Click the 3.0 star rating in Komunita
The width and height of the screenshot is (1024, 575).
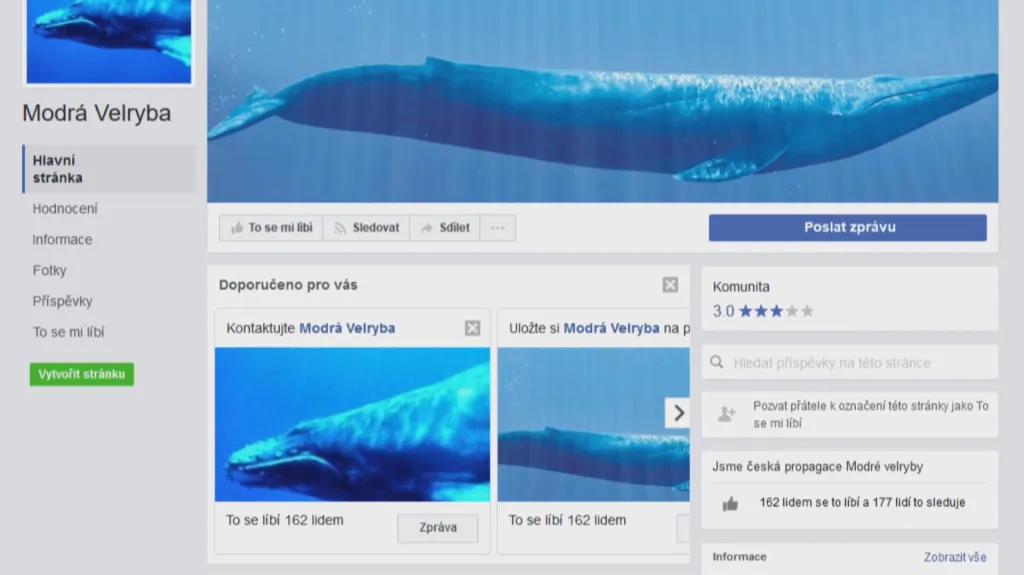pos(763,311)
